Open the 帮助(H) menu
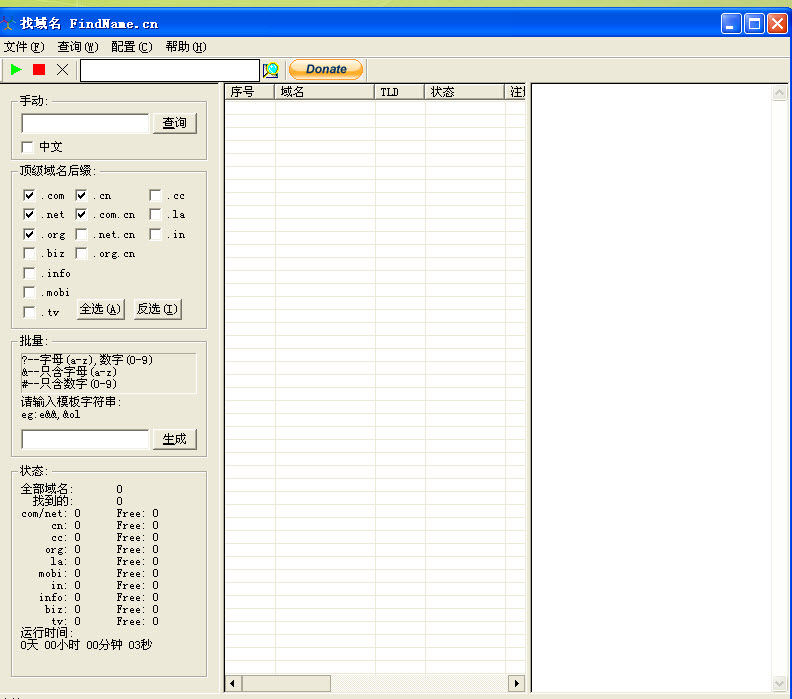This screenshot has width=792, height=699. point(185,47)
